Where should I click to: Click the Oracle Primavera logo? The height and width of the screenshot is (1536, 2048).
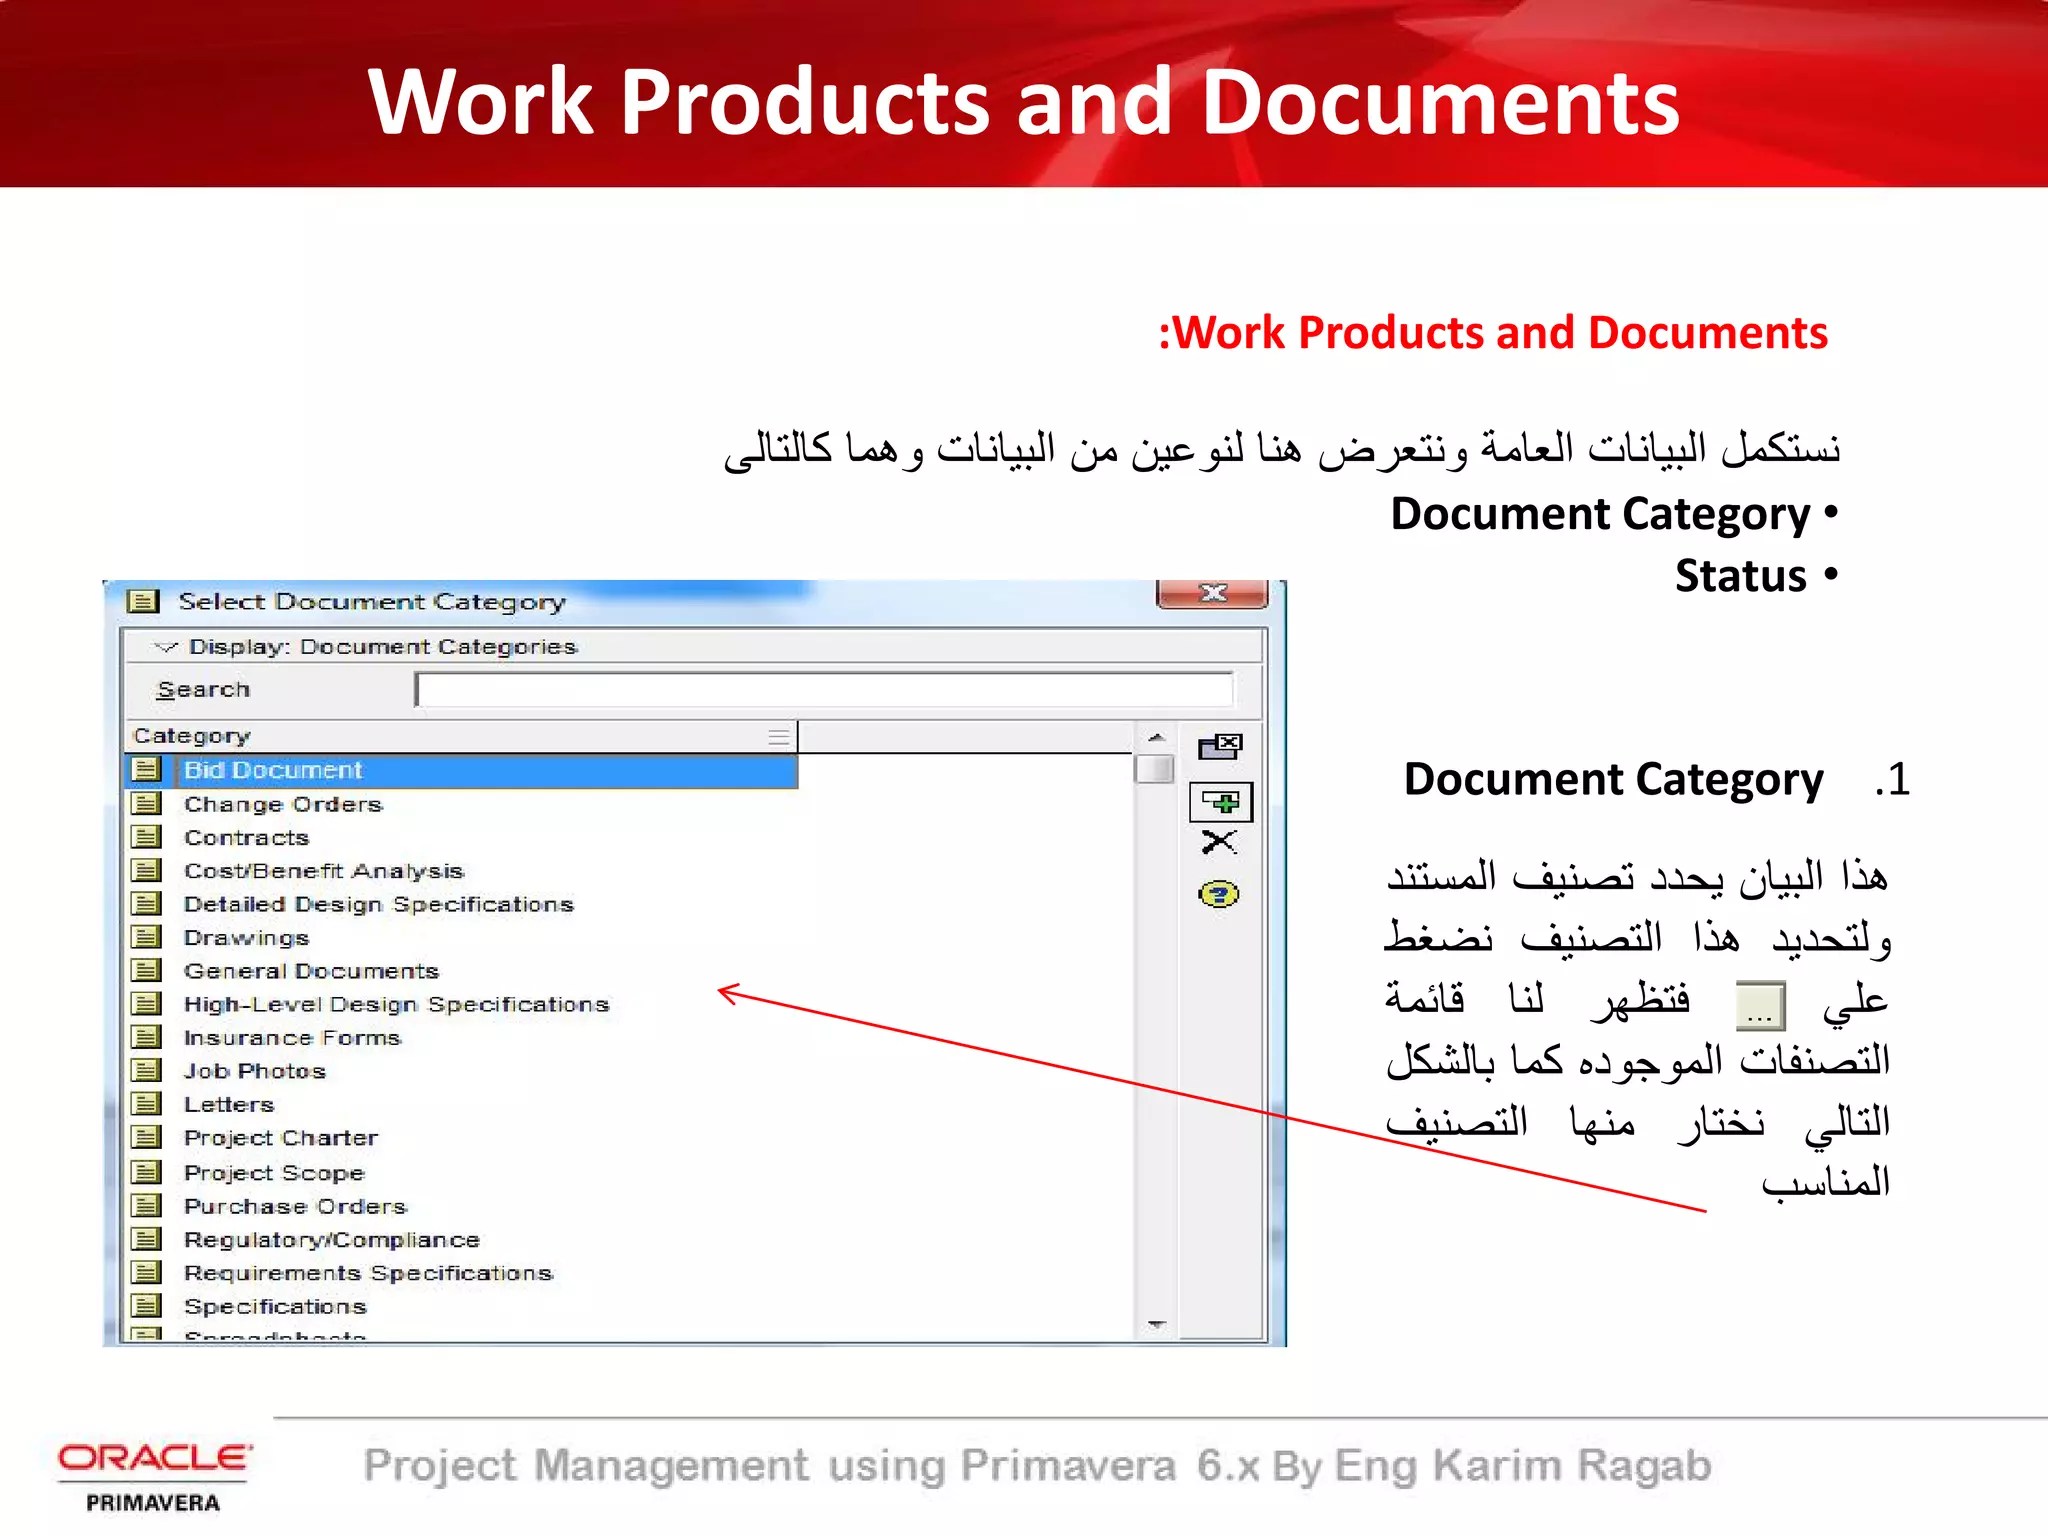pos(154,1478)
